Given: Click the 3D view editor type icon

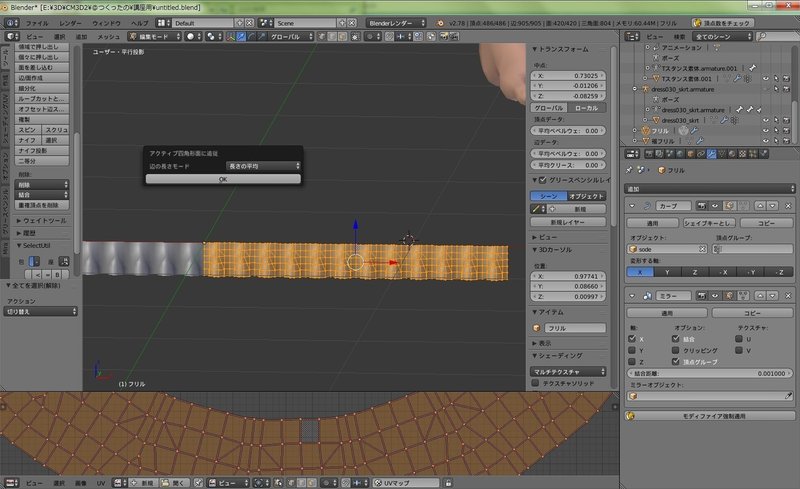Looking at the screenshot, I should [12, 36].
